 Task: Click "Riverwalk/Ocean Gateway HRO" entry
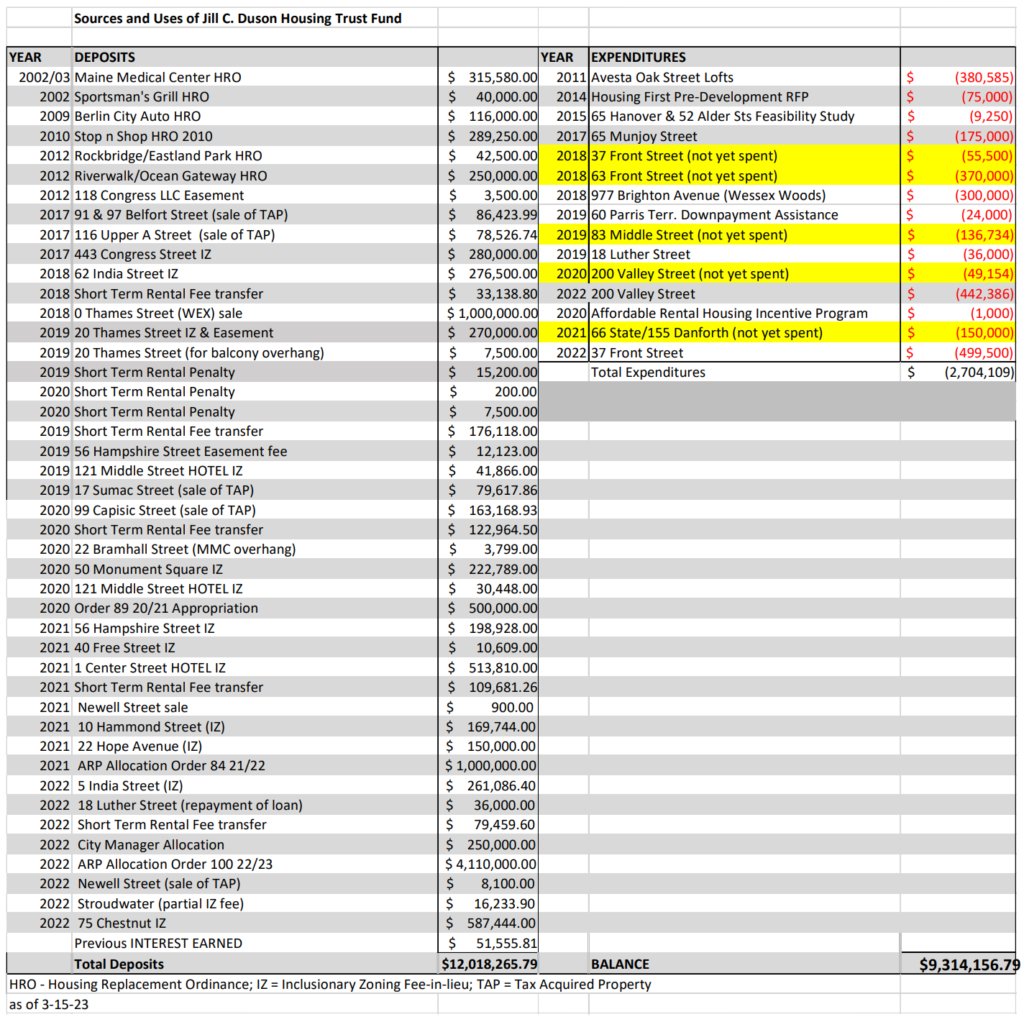point(170,176)
